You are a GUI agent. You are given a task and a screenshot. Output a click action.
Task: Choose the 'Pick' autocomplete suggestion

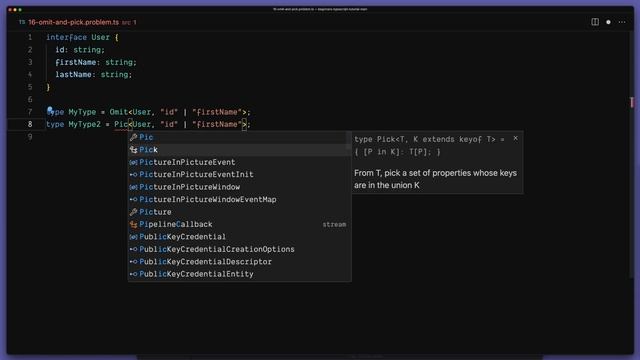(x=240, y=150)
